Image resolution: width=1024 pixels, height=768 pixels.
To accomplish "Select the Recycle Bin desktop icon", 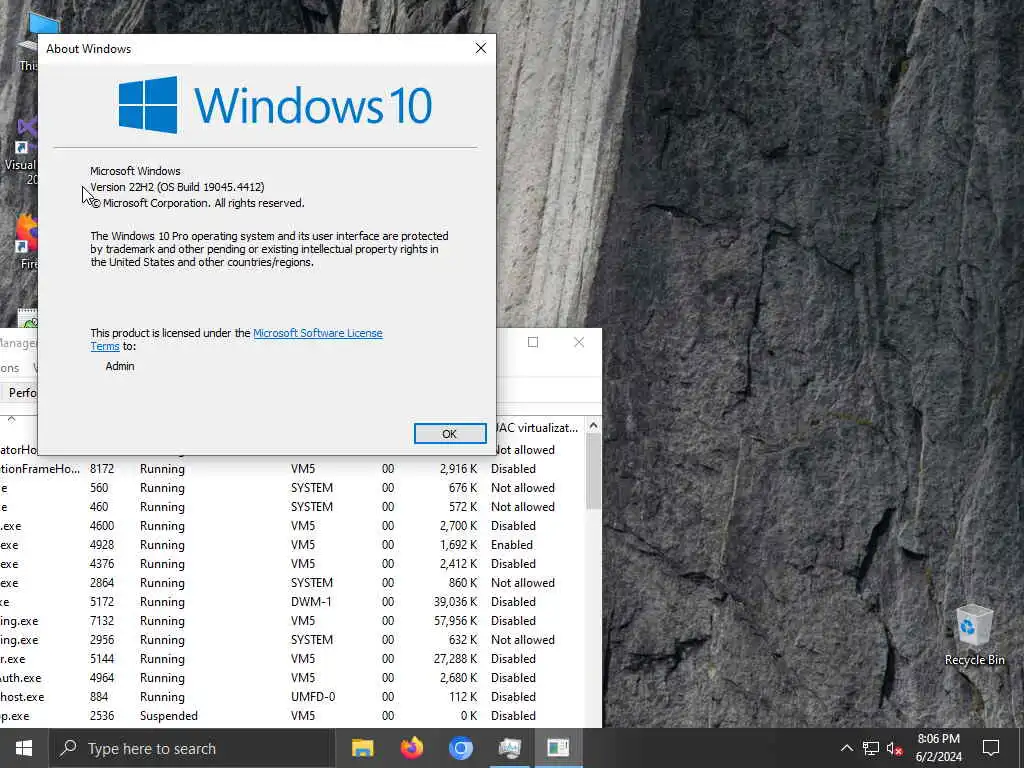I will pos(974,635).
